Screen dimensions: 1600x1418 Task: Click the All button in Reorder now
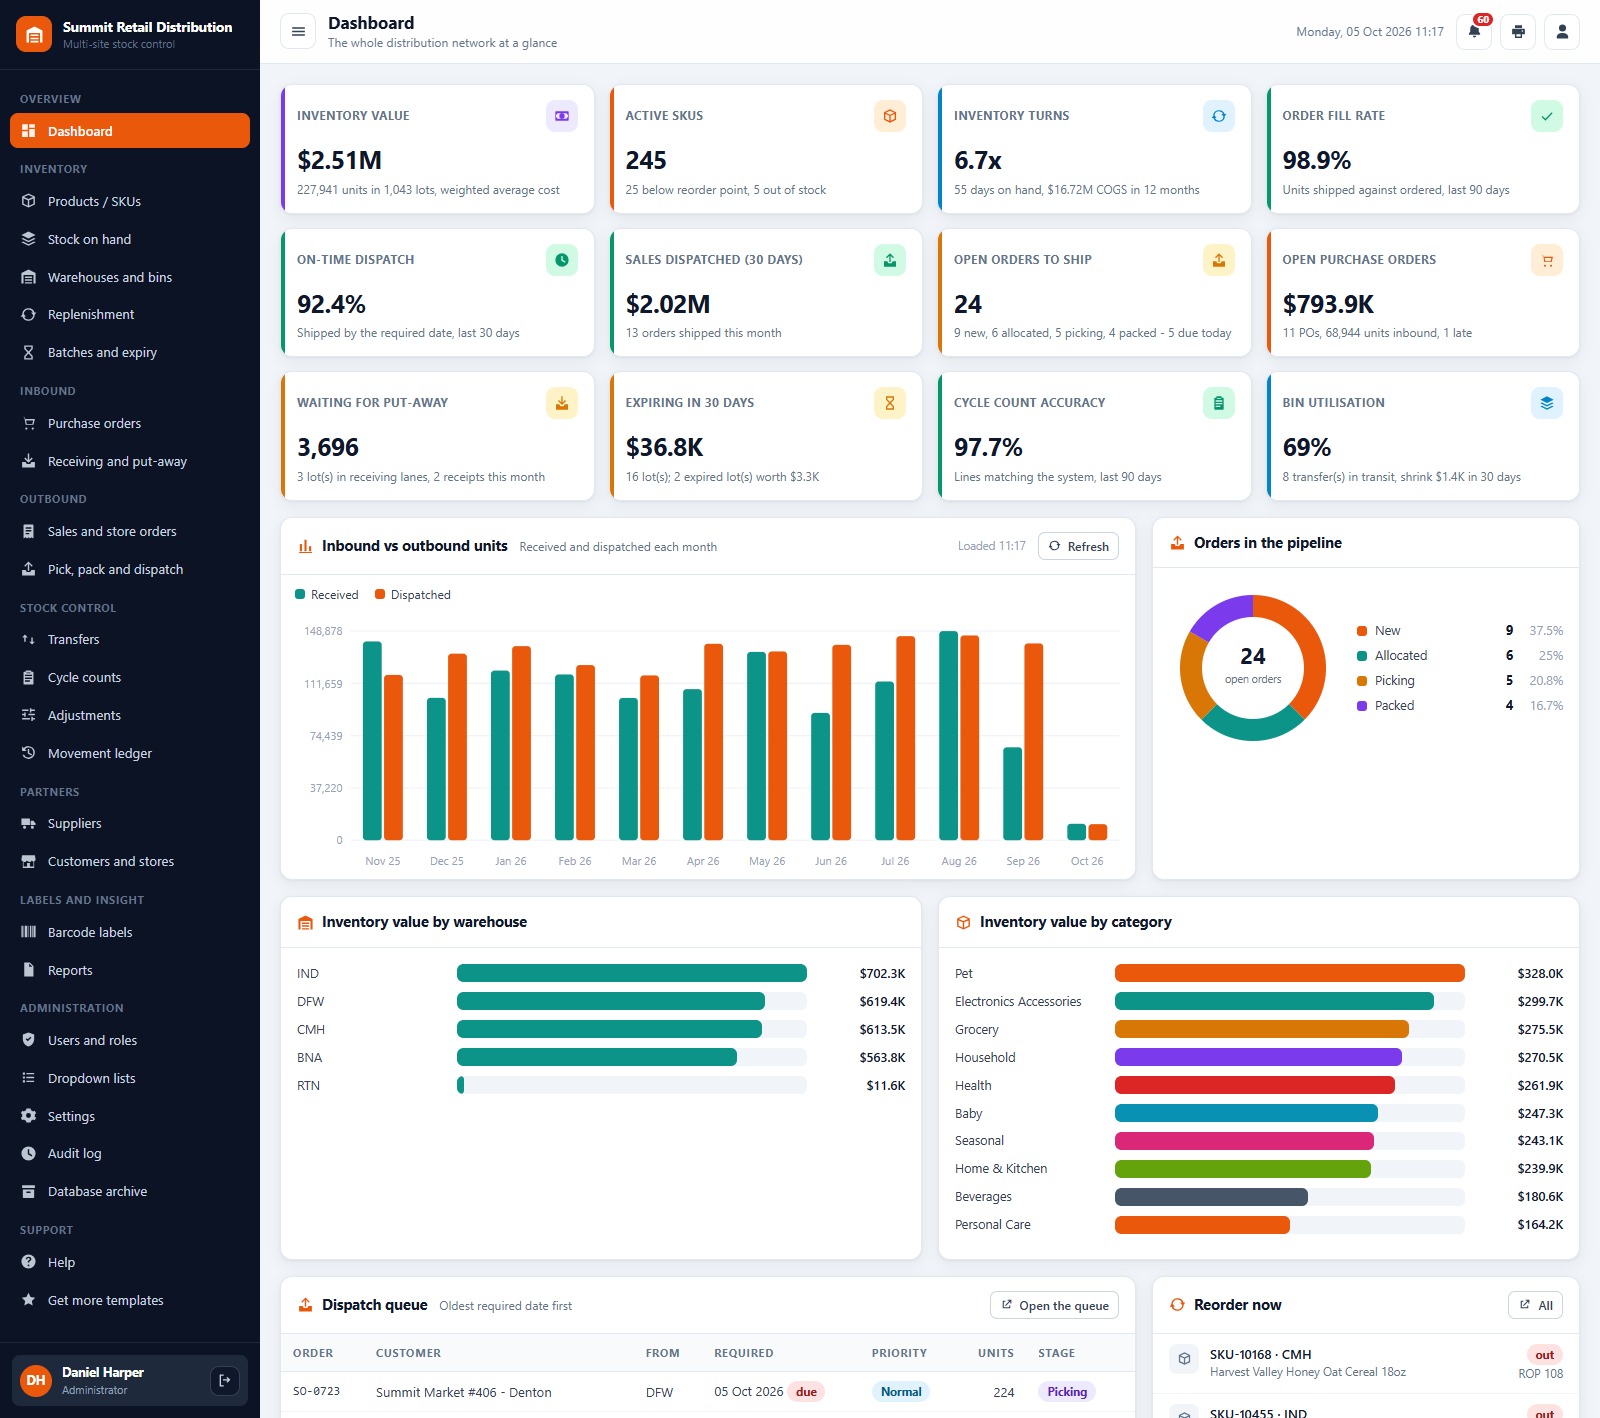(1535, 1305)
